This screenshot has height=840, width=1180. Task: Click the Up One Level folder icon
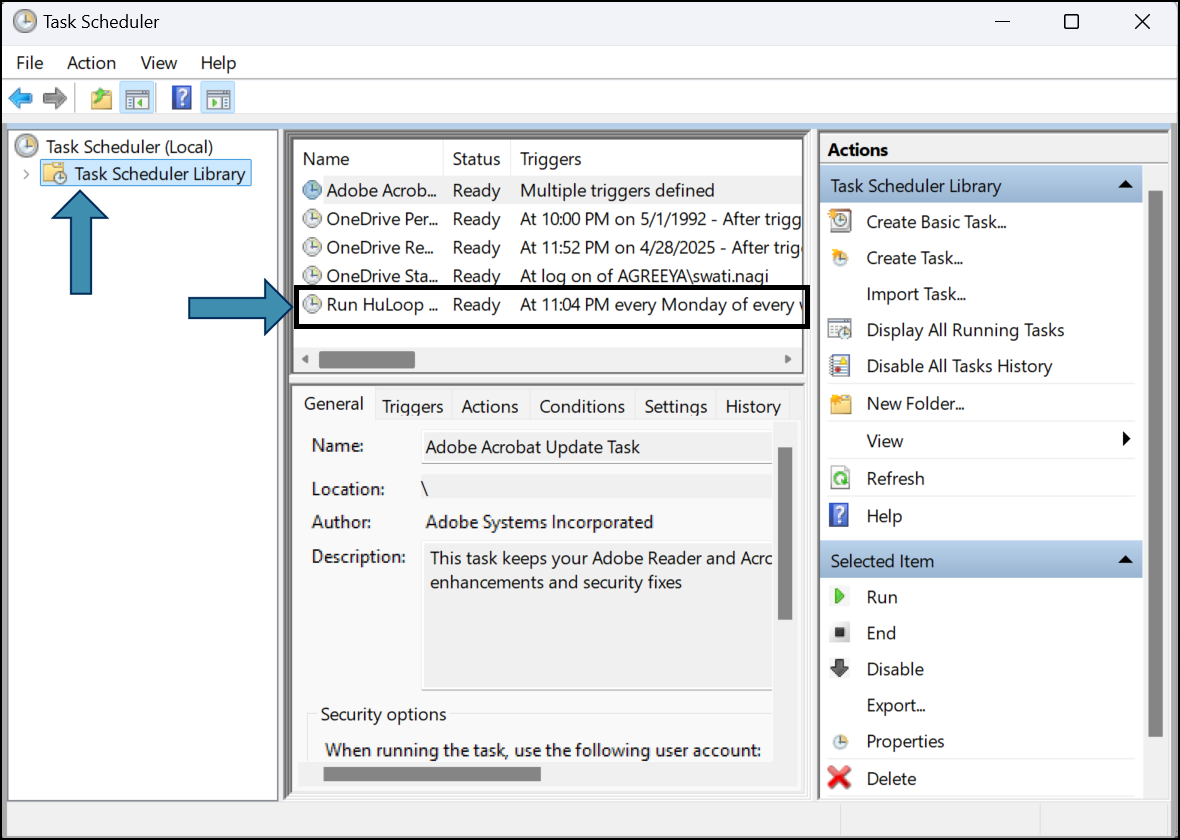pyautogui.click(x=101, y=98)
